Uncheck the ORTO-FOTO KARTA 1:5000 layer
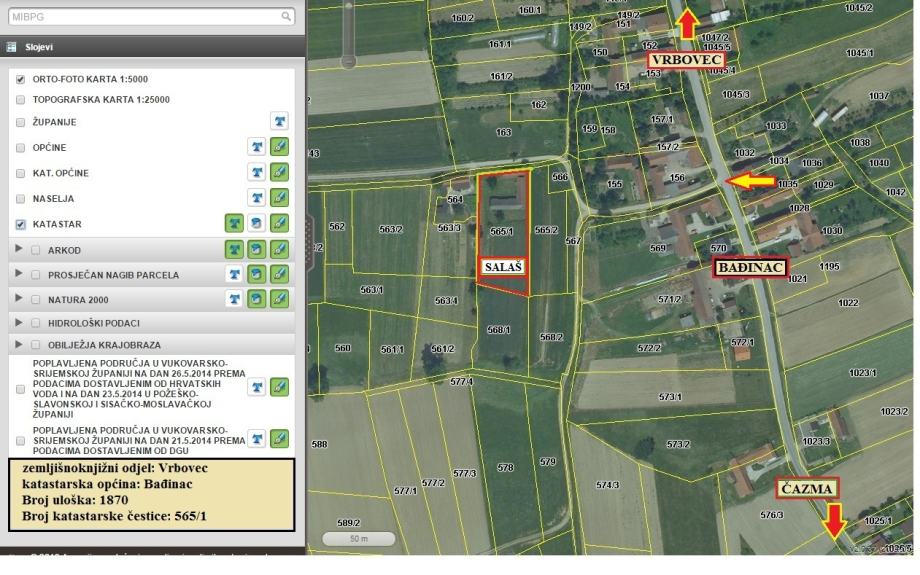 (21, 79)
